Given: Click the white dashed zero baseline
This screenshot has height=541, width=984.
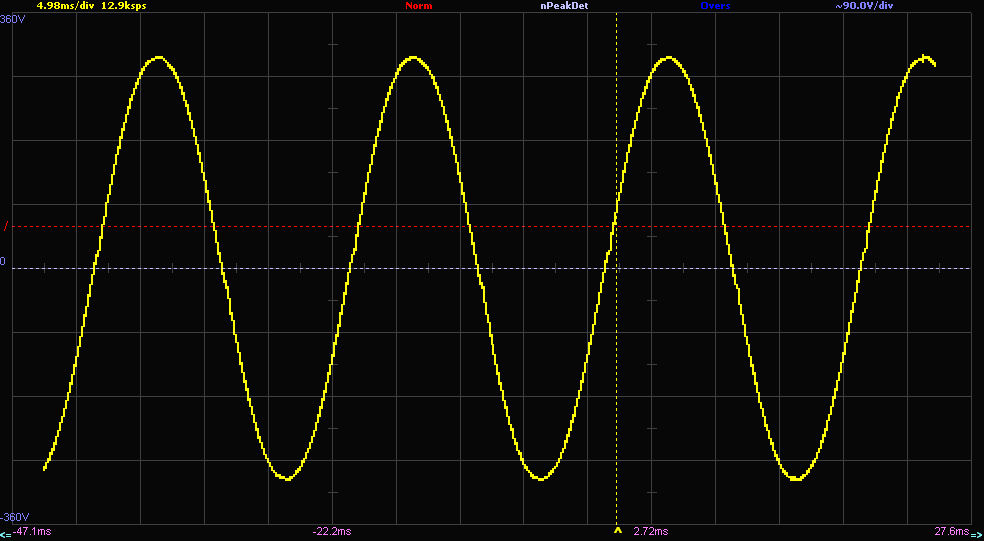Looking at the screenshot, I should click(x=491, y=269).
